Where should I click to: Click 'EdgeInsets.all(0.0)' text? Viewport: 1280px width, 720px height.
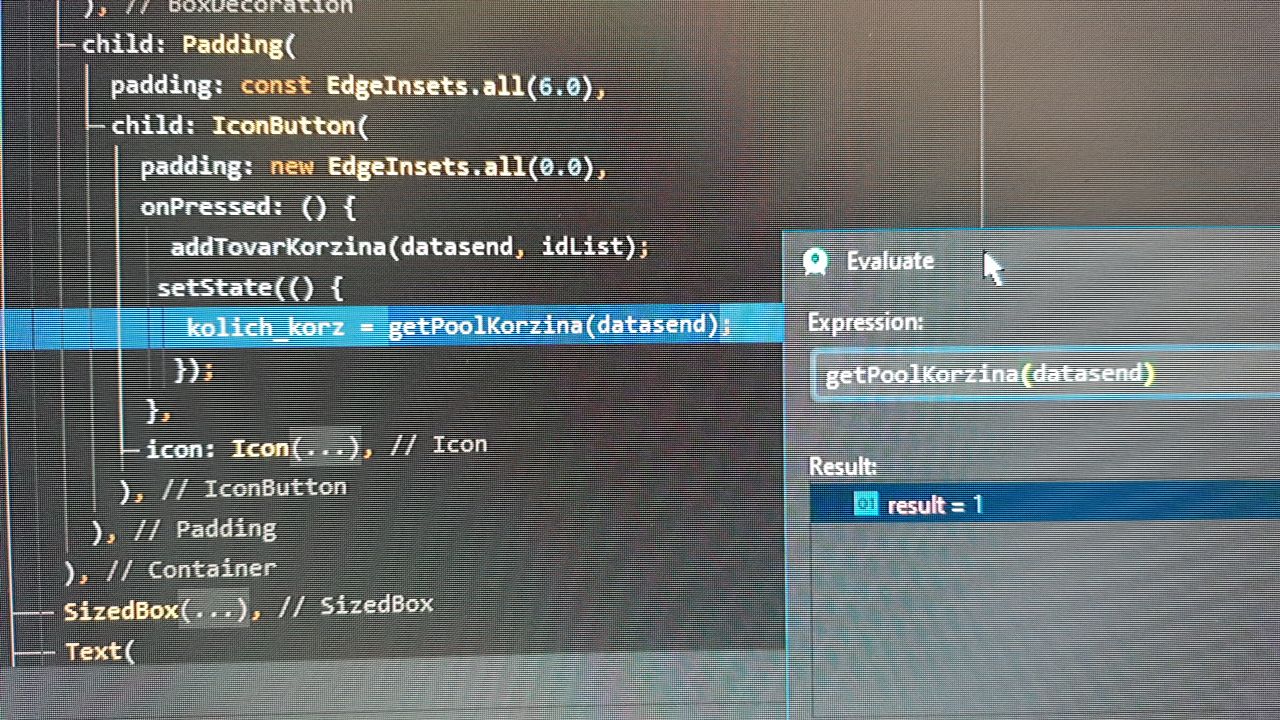click(462, 166)
